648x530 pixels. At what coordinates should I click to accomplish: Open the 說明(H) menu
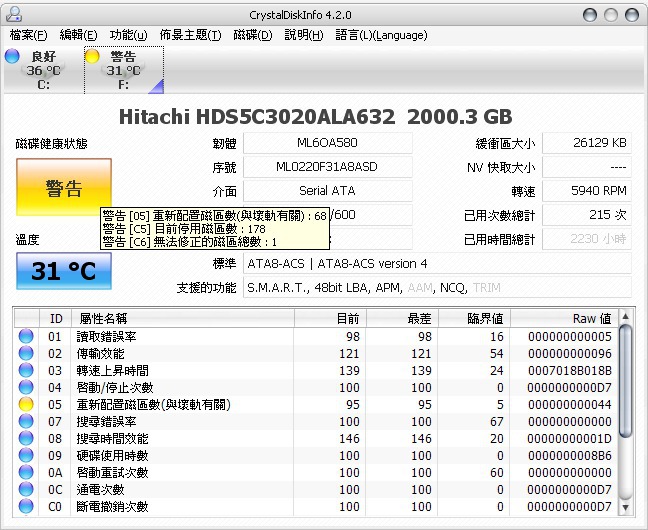[304, 35]
